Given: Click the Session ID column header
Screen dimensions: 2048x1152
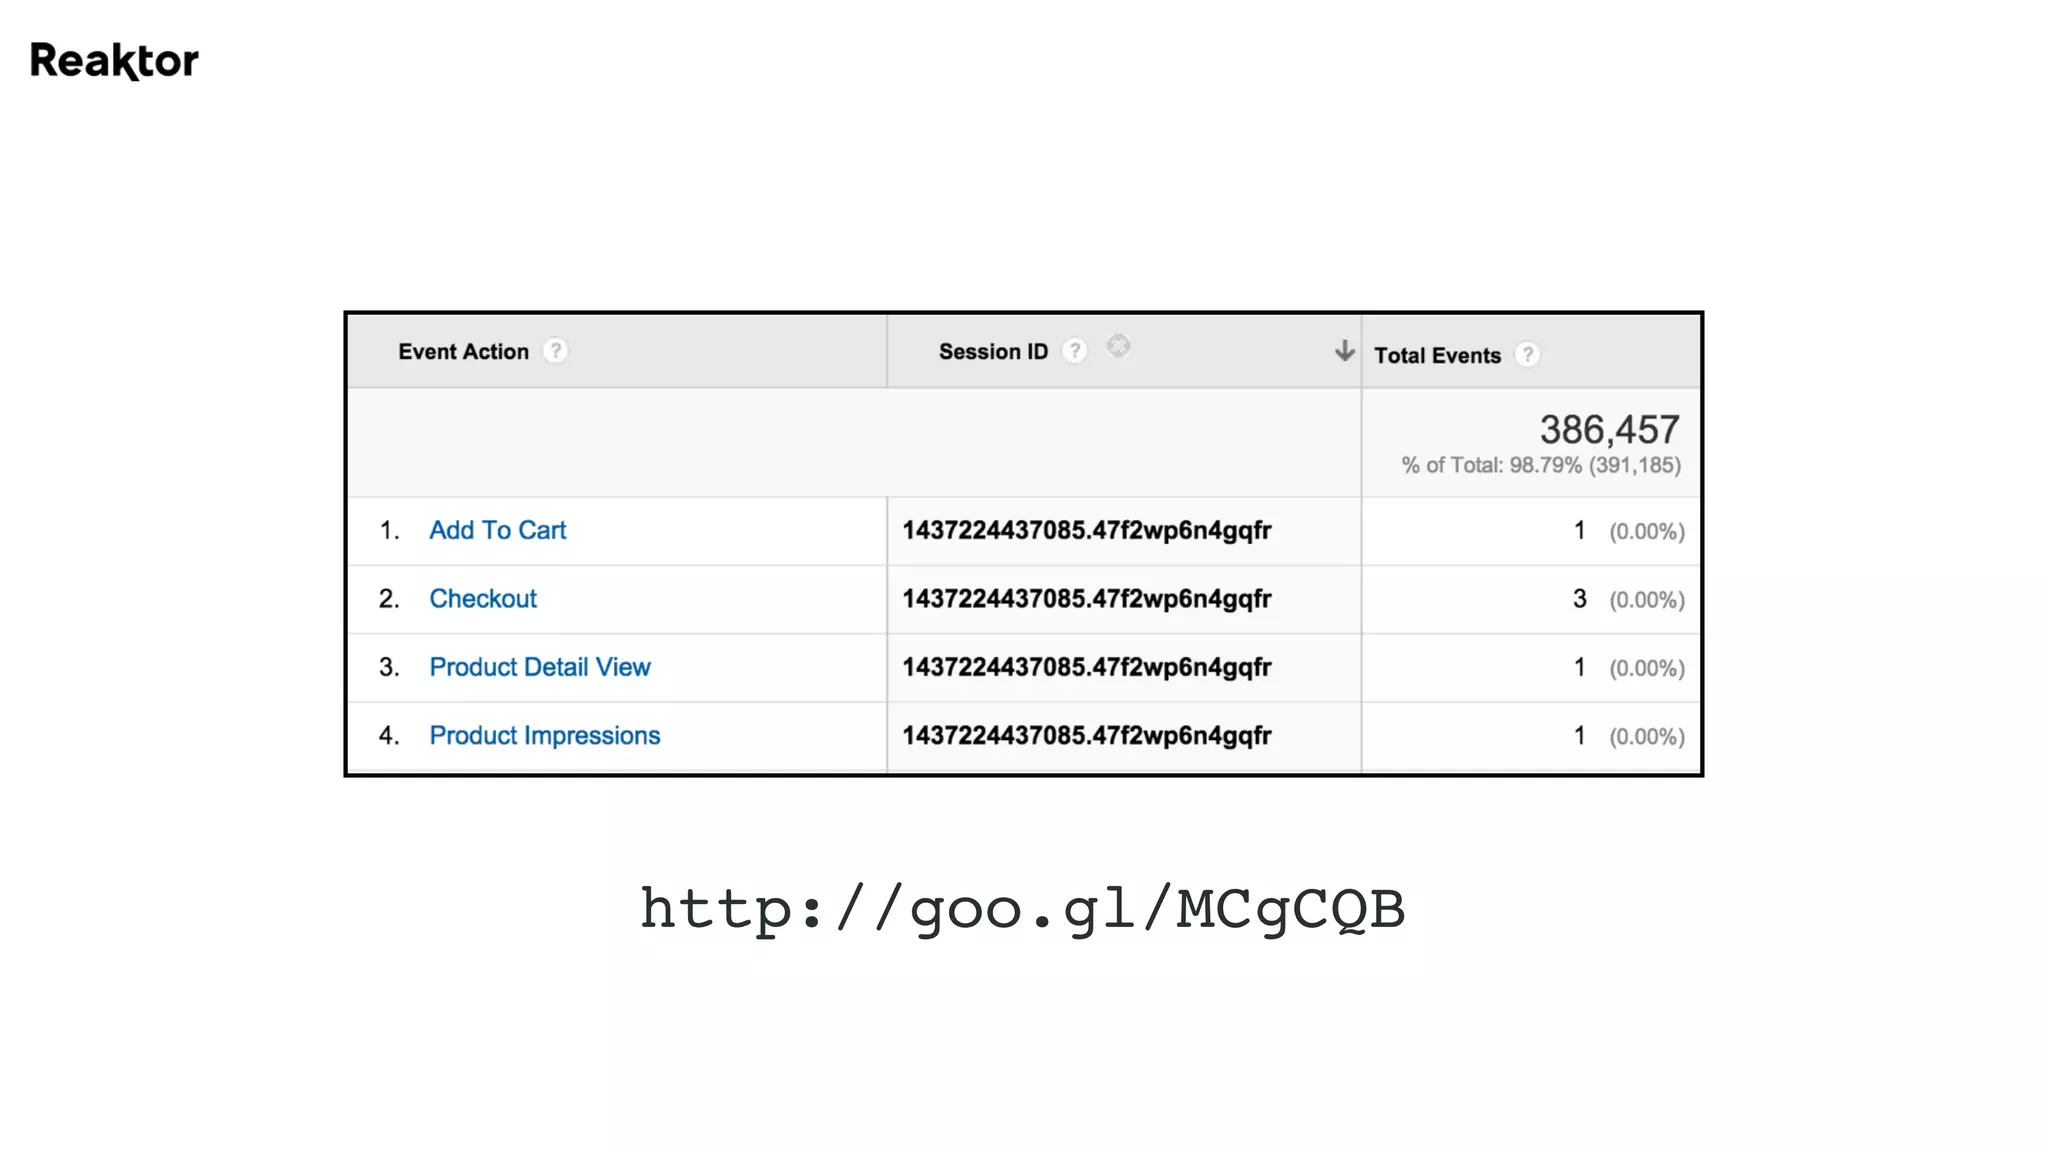Looking at the screenshot, I should point(993,352).
